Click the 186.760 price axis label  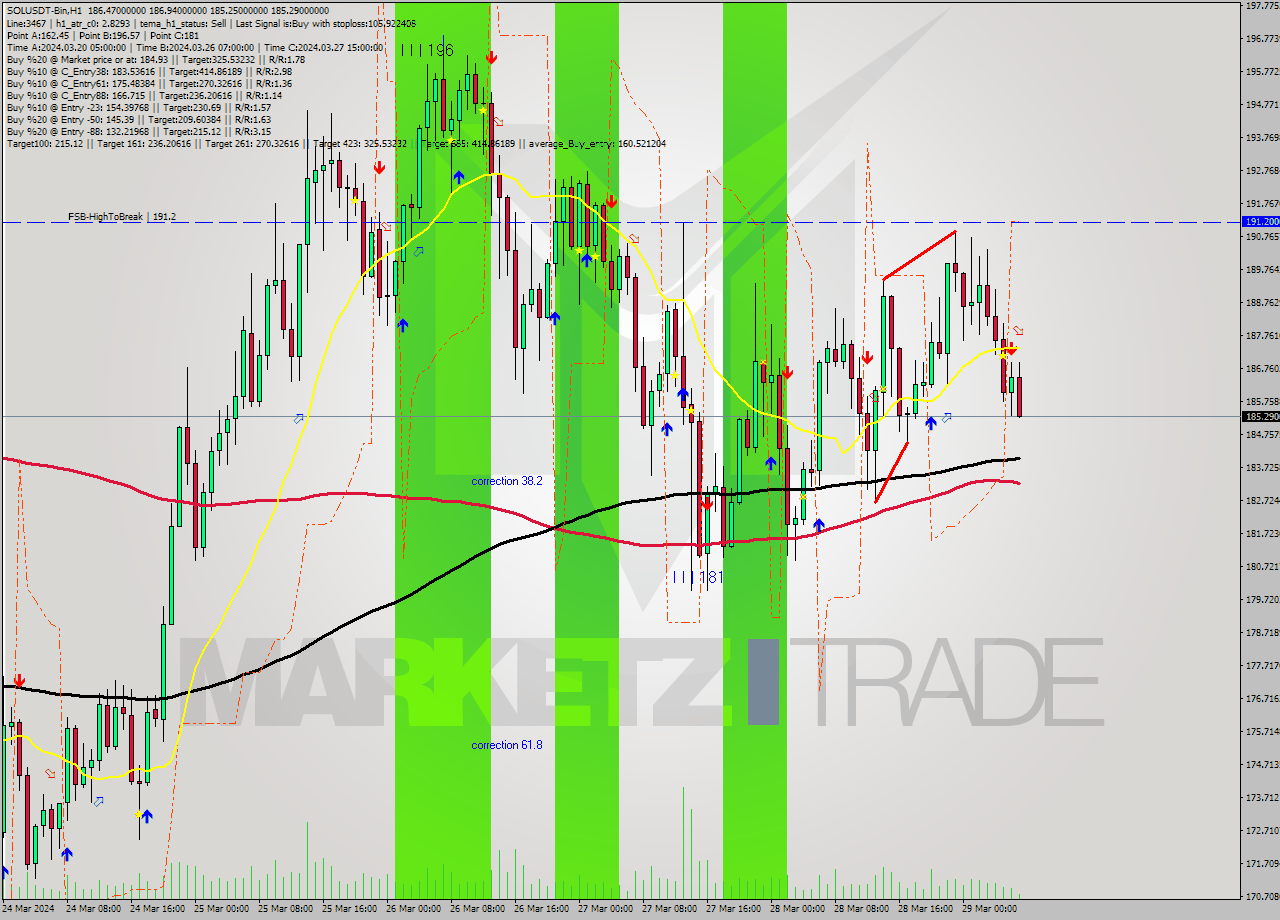1262,369
